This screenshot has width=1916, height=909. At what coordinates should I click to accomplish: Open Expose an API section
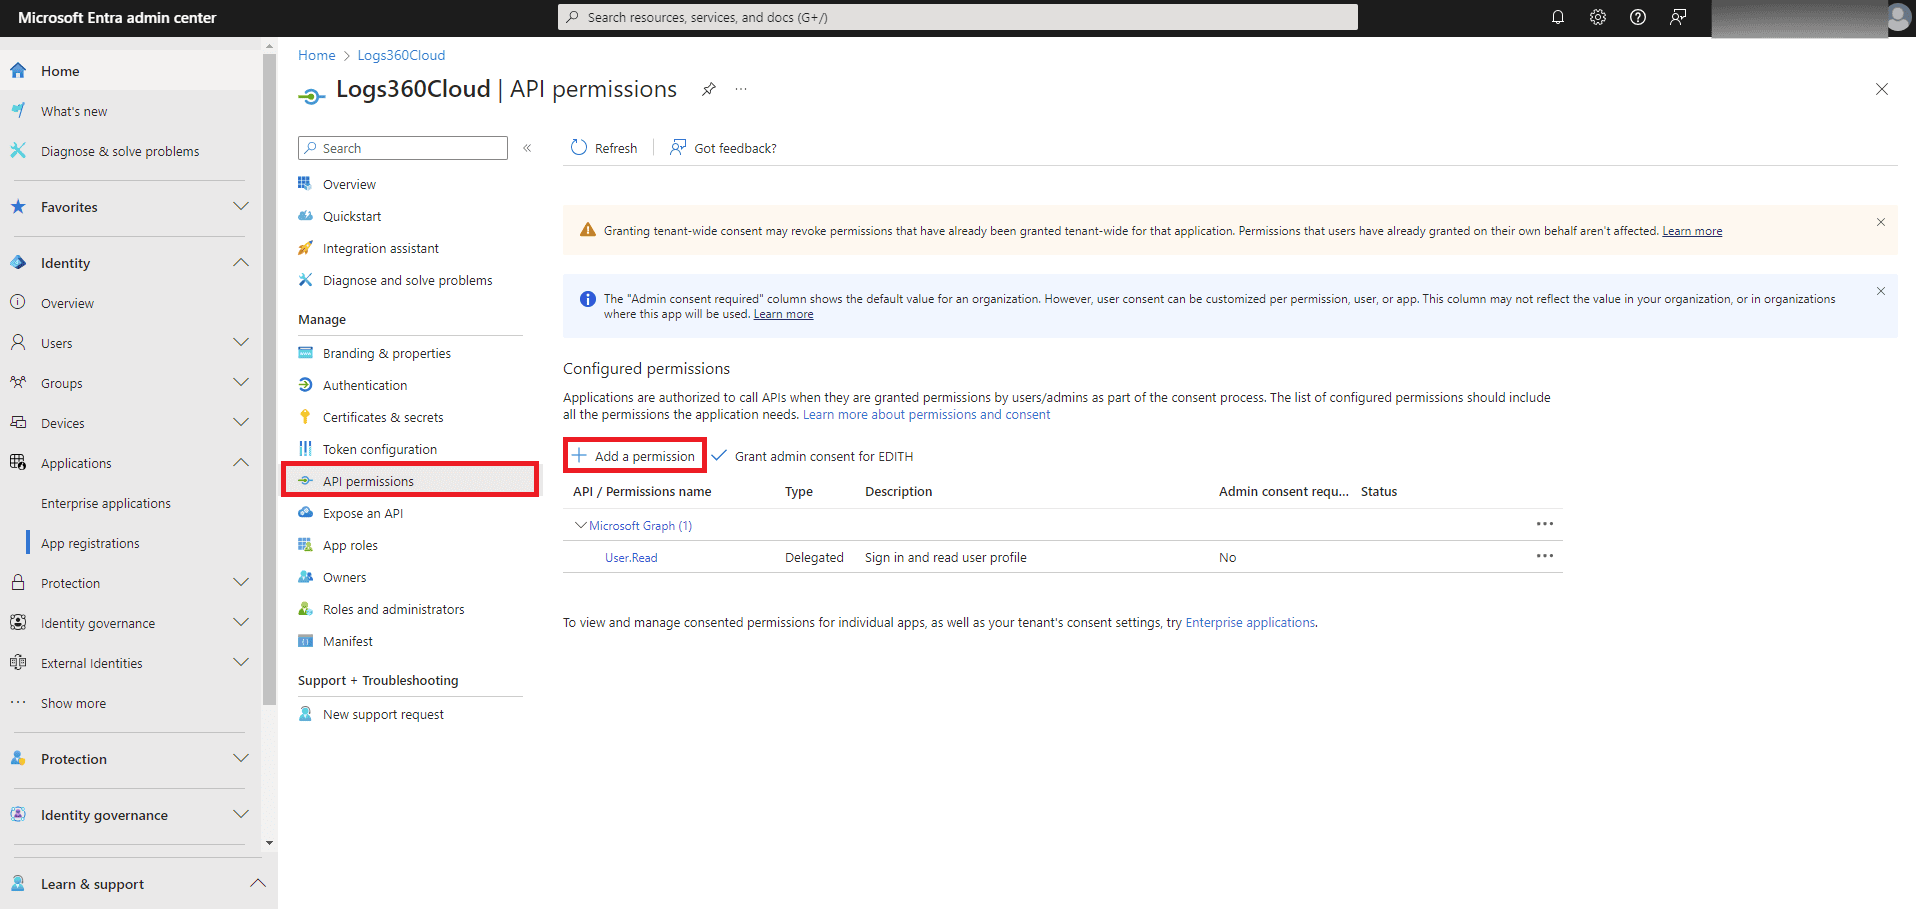click(x=361, y=512)
